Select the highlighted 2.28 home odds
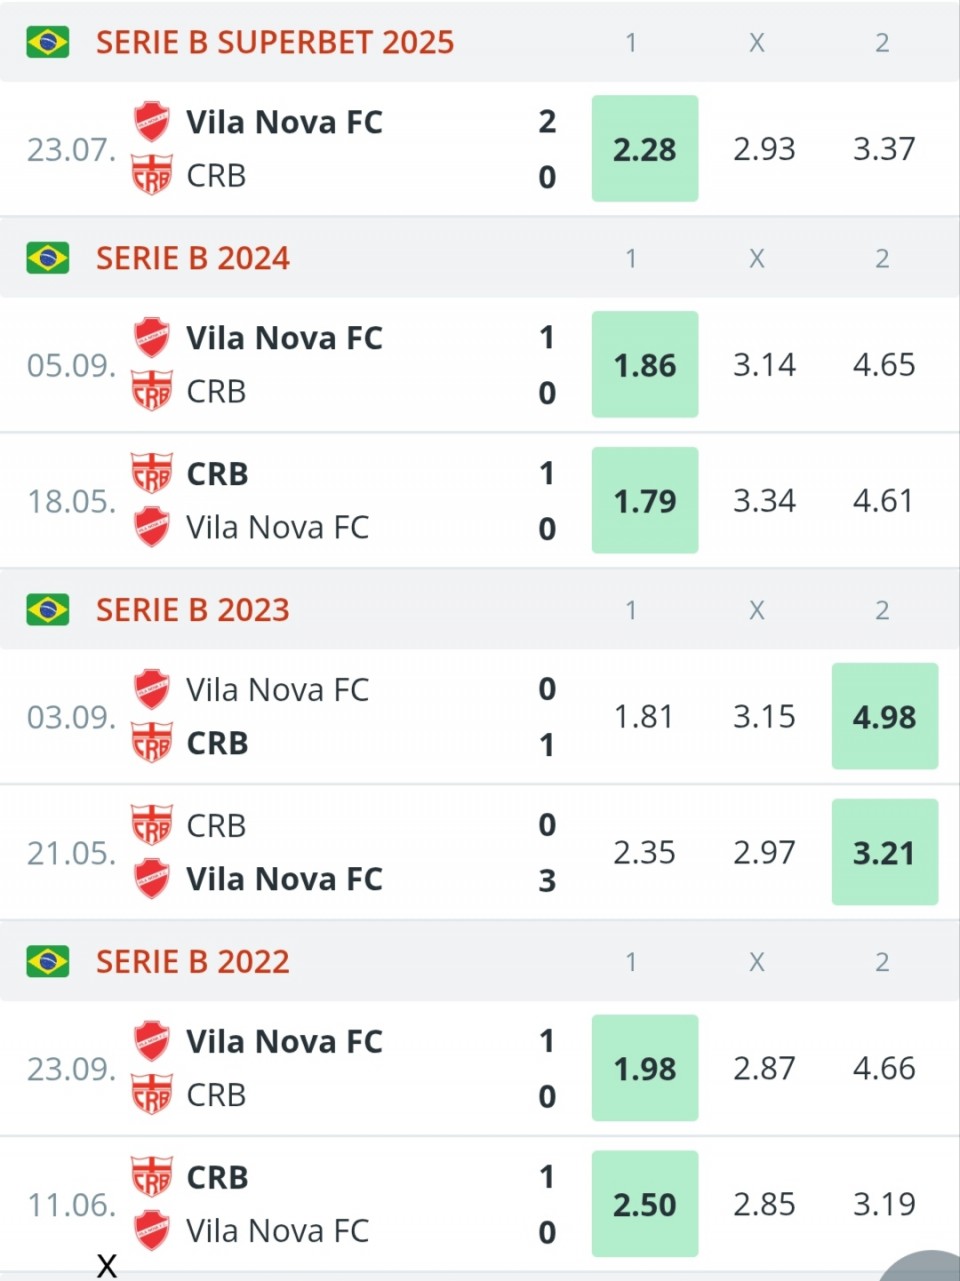Viewport: 960px width, 1281px height. (645, 149)
